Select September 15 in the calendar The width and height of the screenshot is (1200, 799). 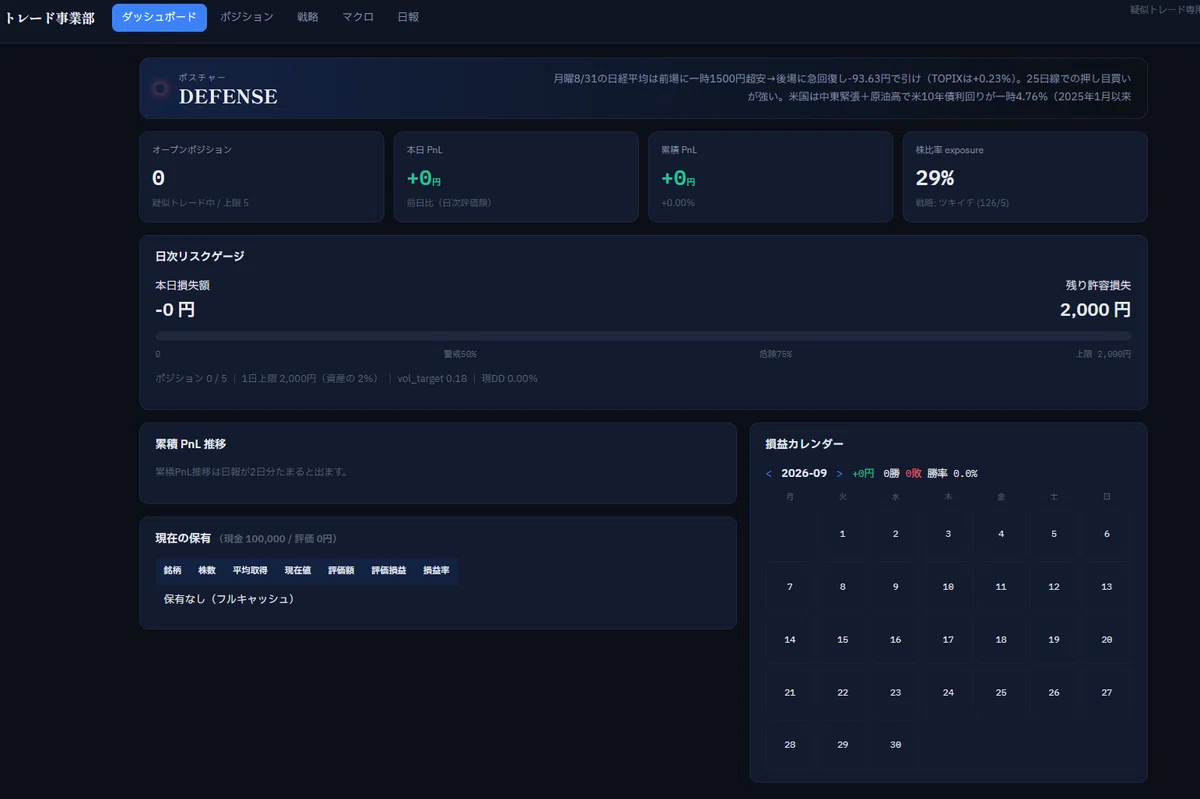point(842,640)
